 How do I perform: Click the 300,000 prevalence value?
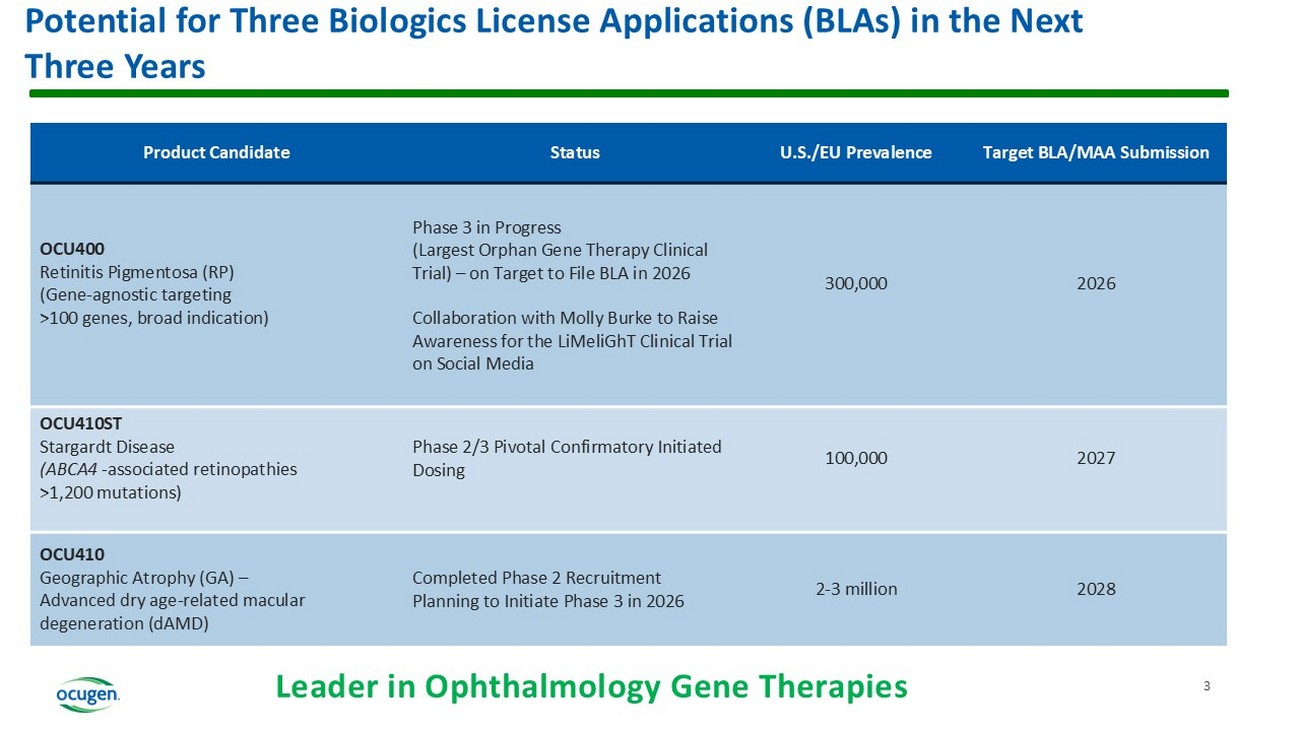(855, 284)
